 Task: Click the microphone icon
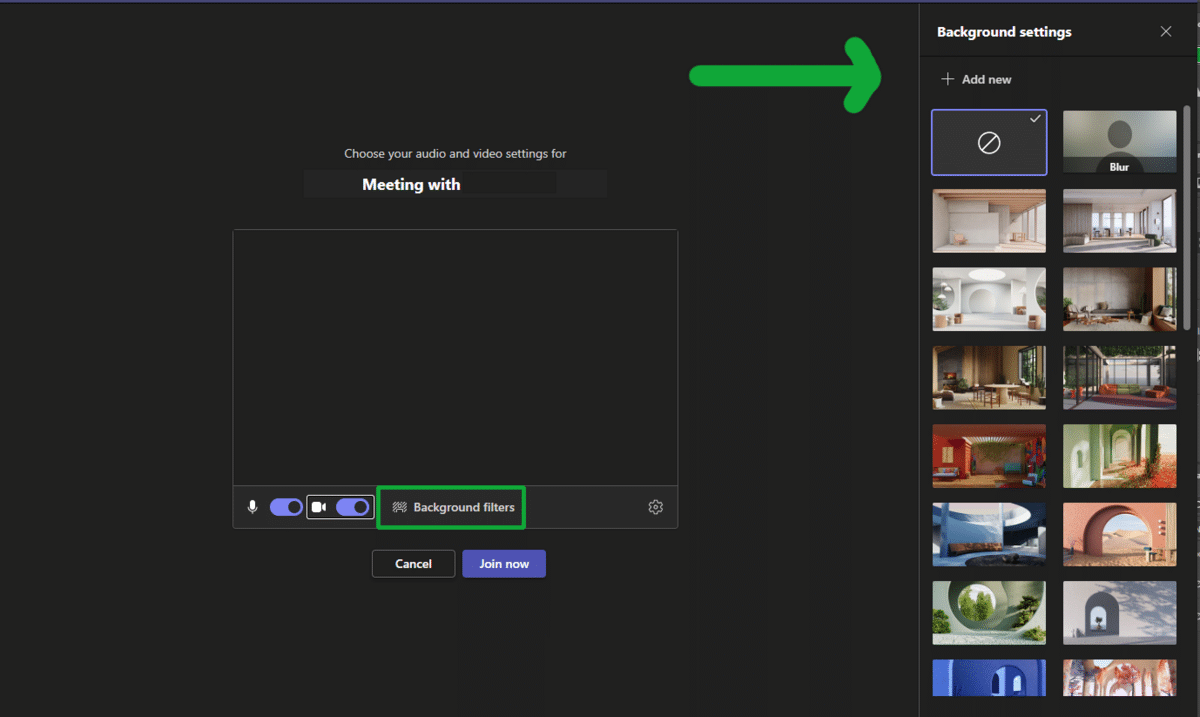click(253, 507)
